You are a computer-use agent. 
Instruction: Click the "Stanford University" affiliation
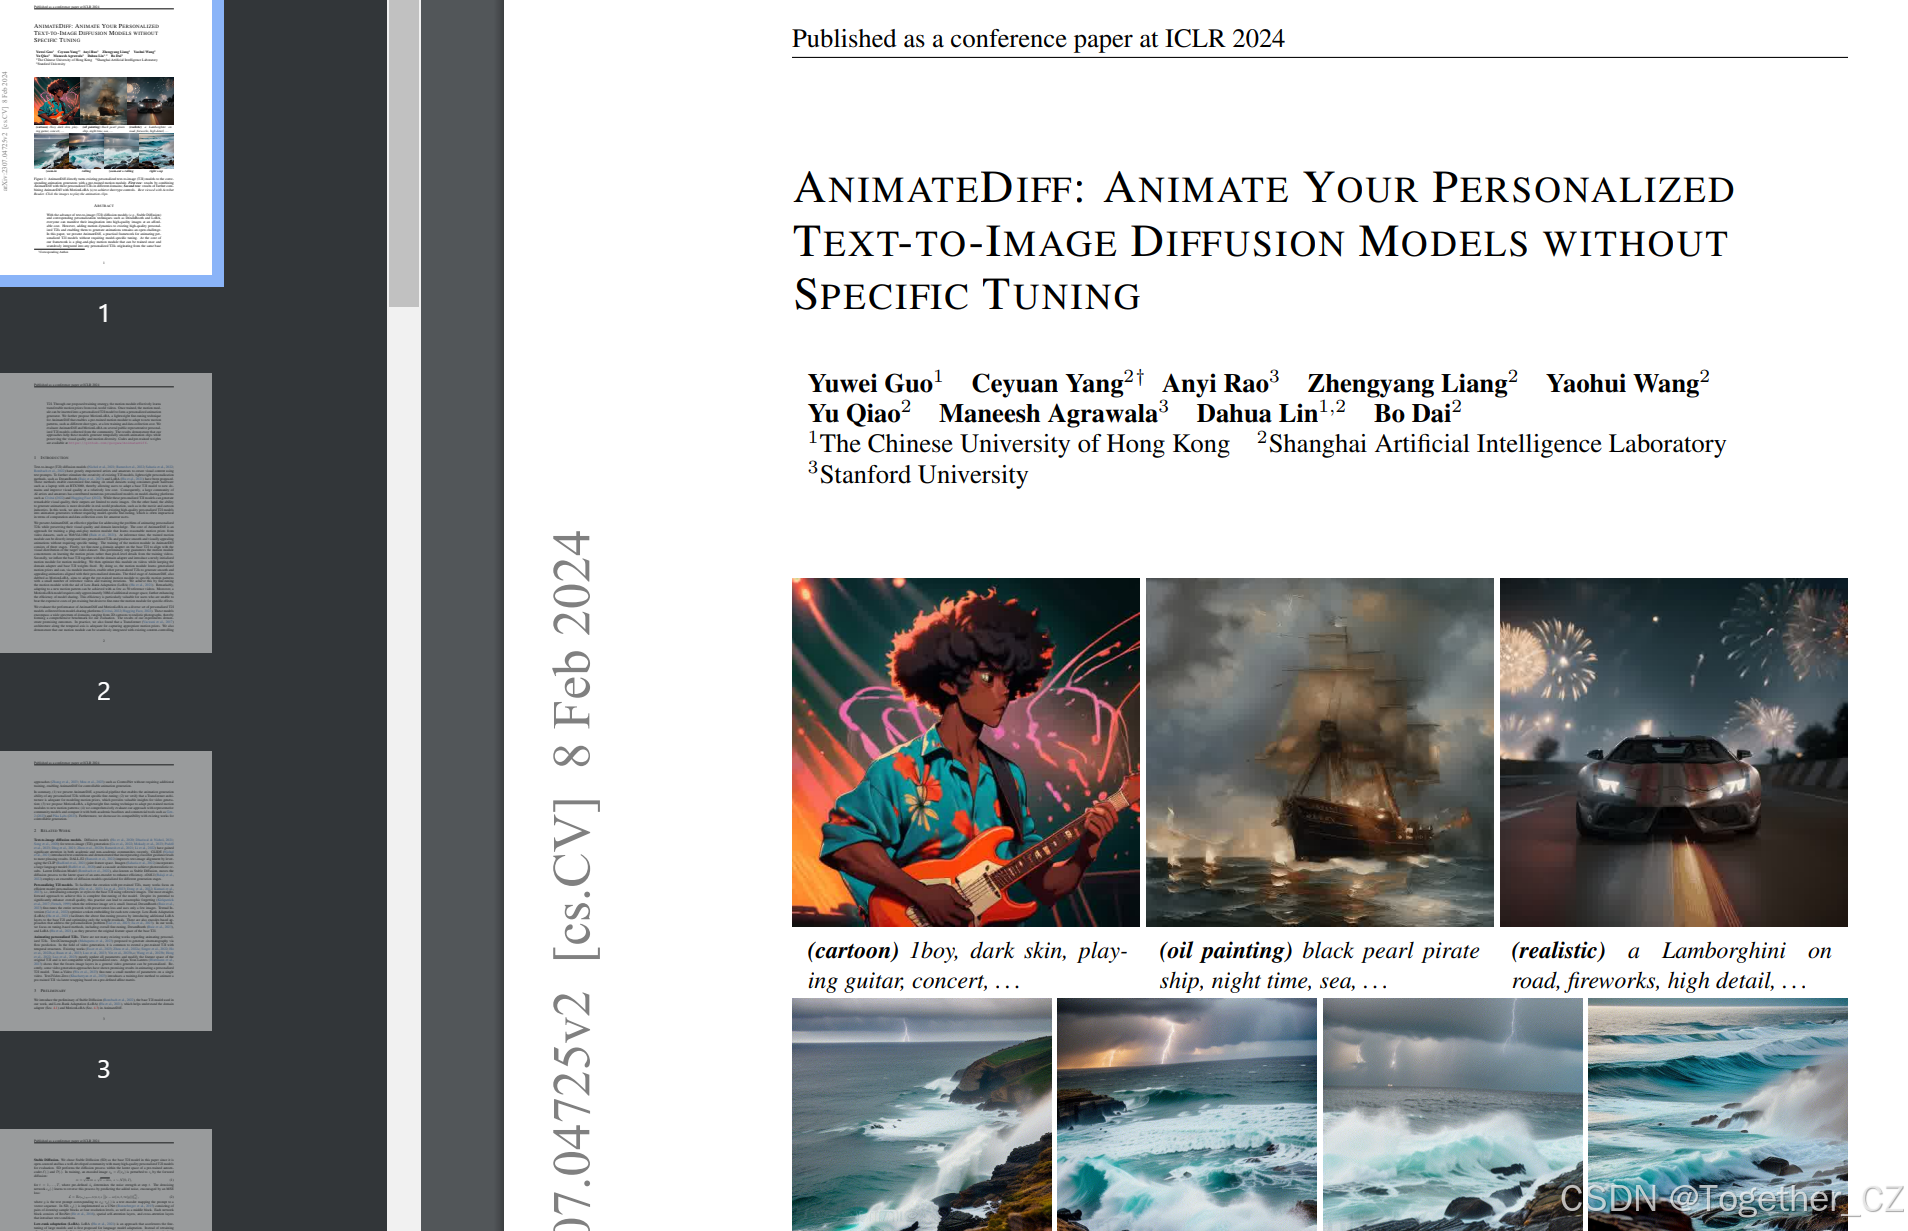pos(923,474)
